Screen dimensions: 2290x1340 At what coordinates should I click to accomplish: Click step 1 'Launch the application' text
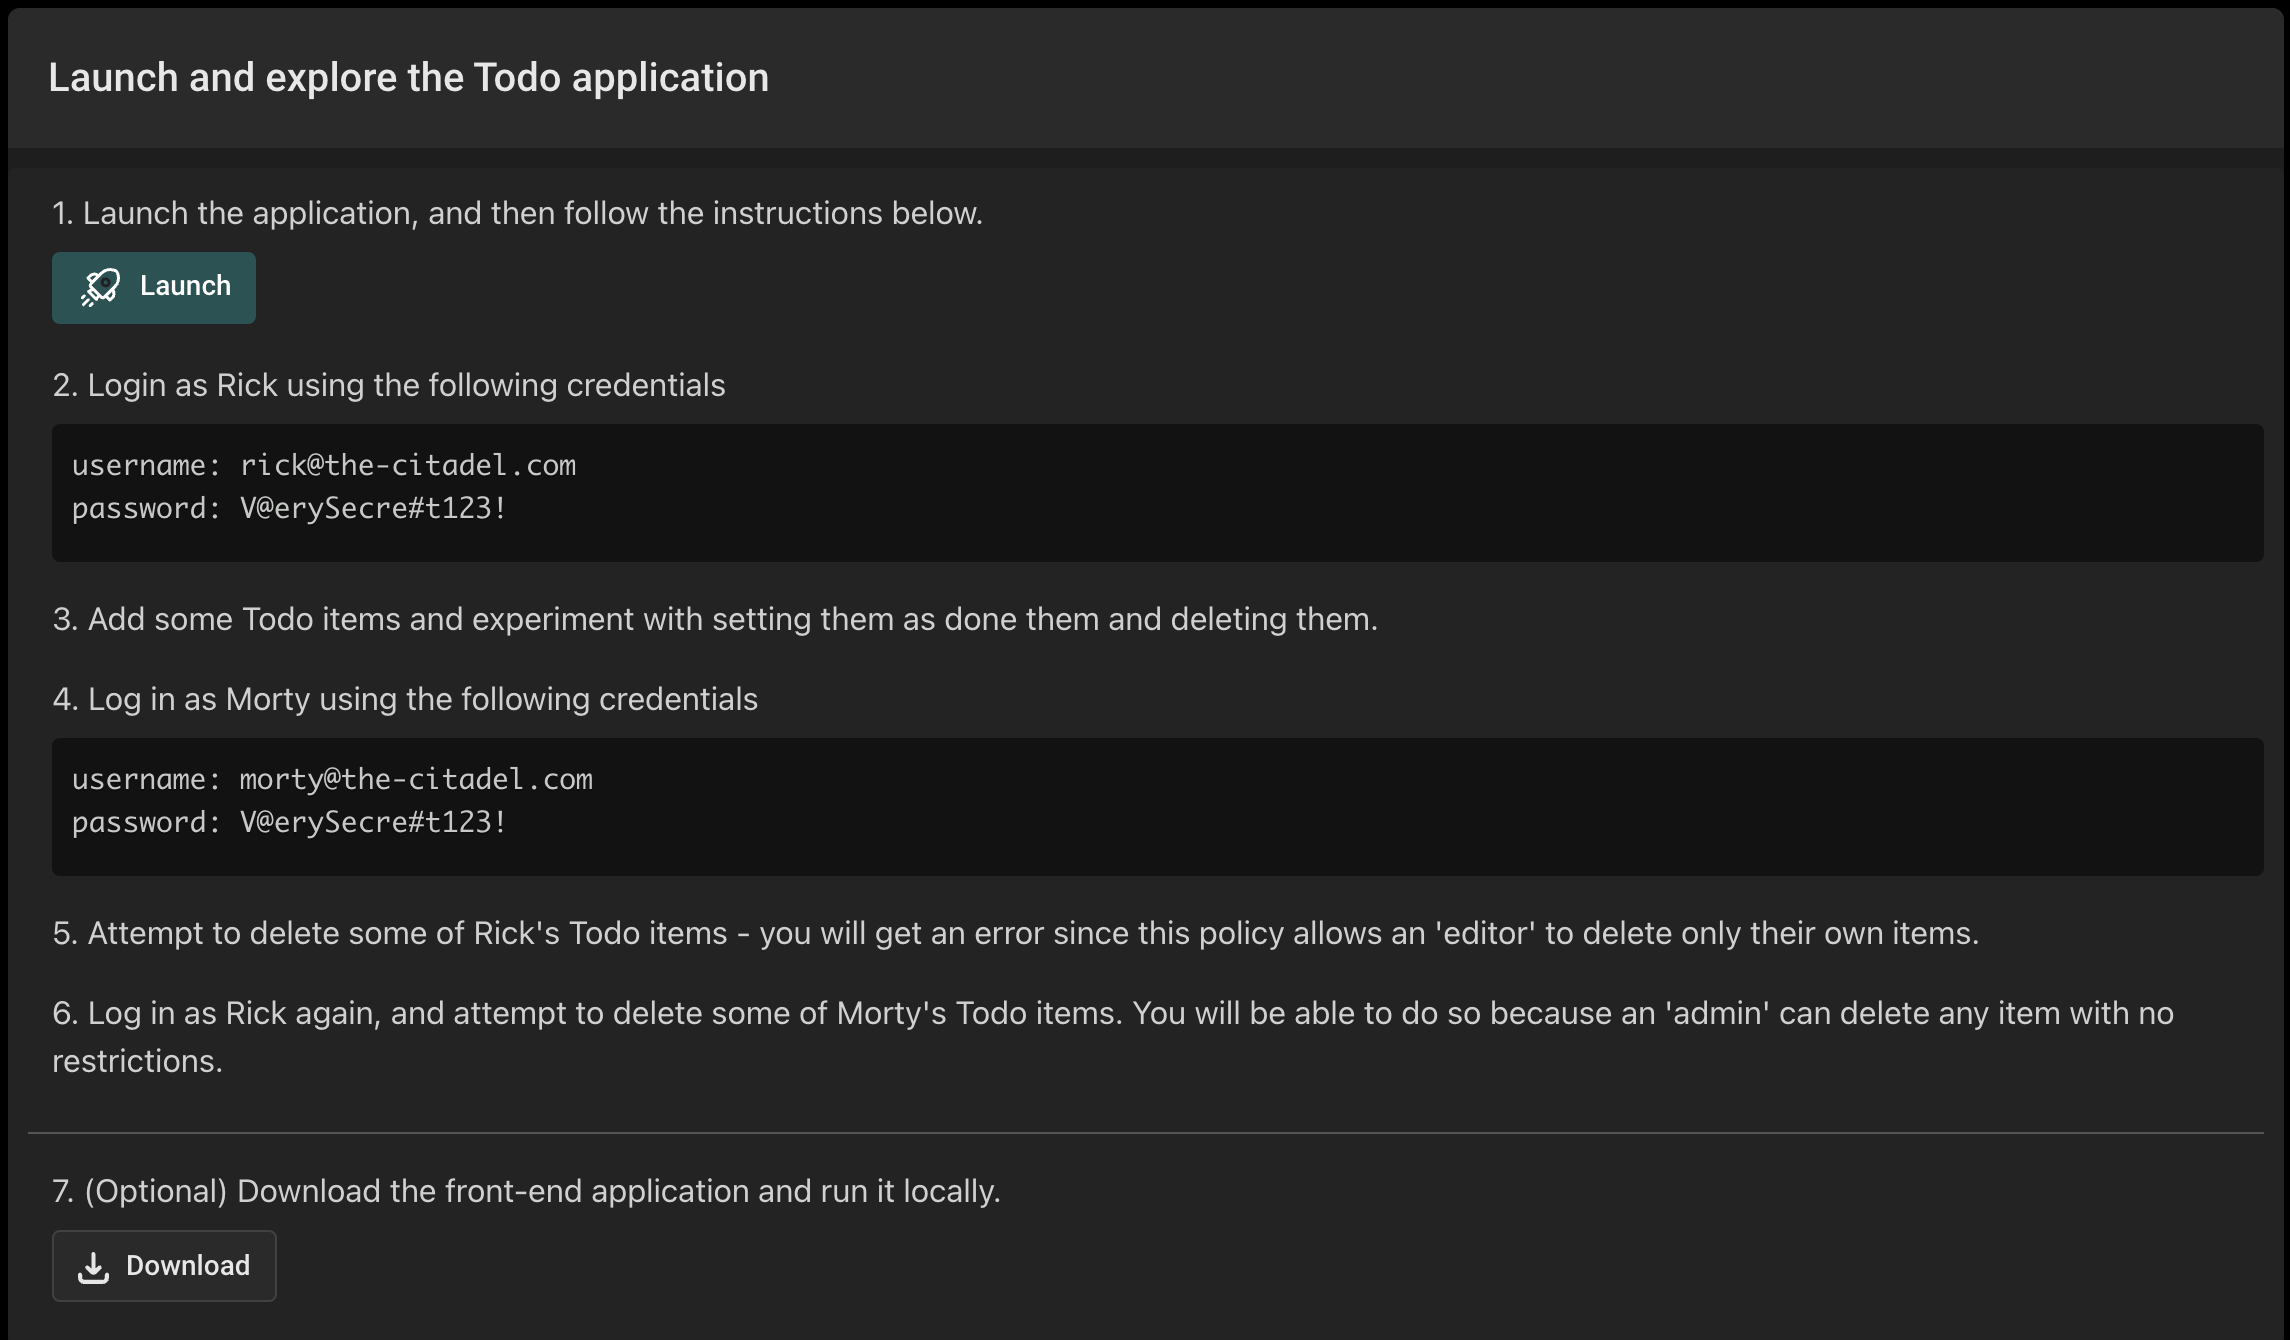517,213
